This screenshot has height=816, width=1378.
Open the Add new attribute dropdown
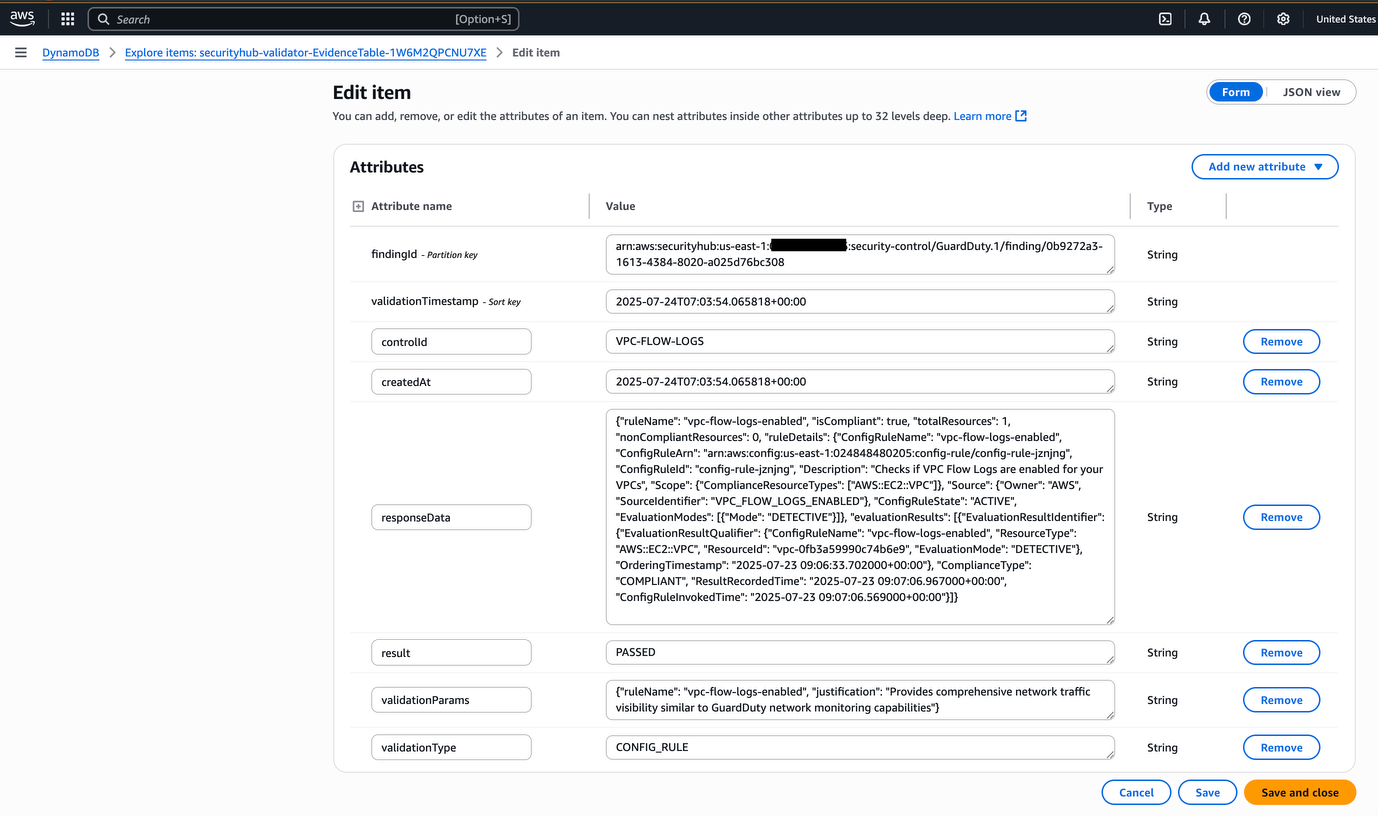1264,167
